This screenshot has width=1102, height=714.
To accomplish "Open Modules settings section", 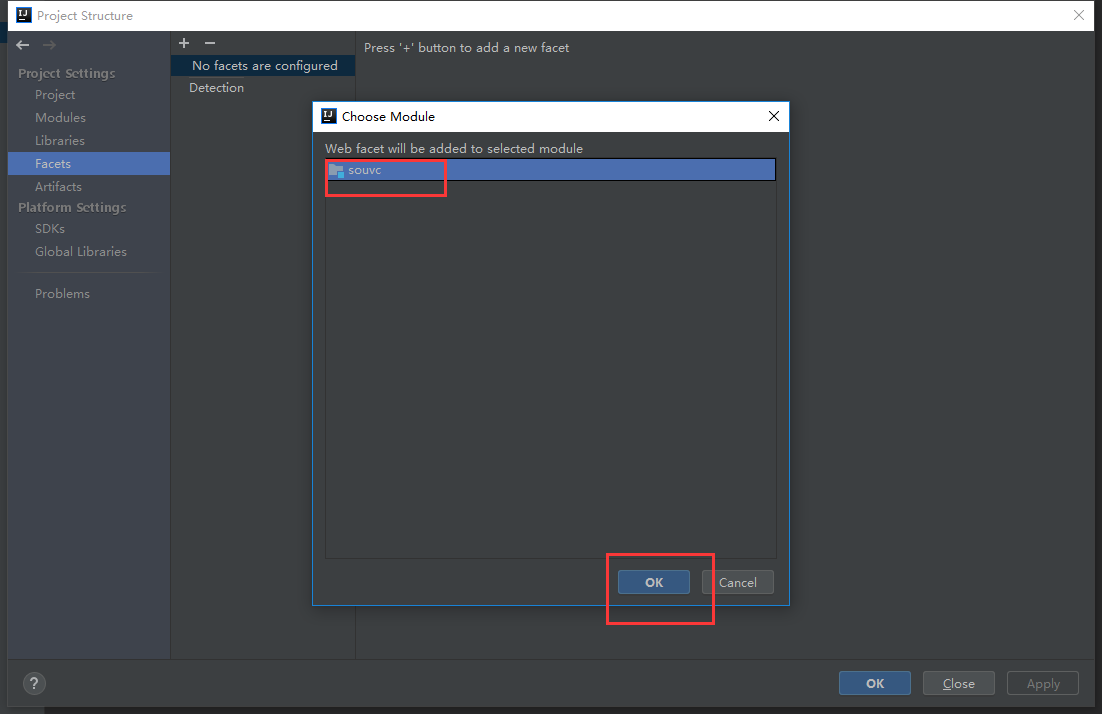I will click(60, 117).
